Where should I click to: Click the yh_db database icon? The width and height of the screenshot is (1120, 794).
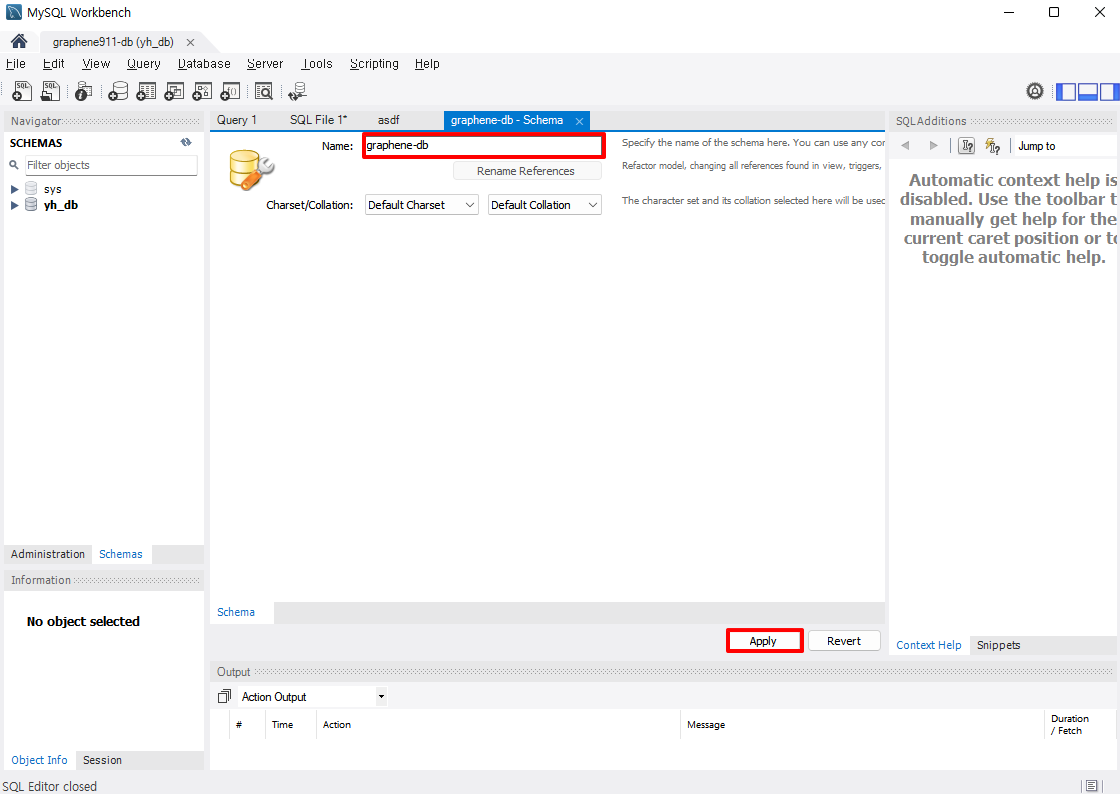click(x=31, y=205)
